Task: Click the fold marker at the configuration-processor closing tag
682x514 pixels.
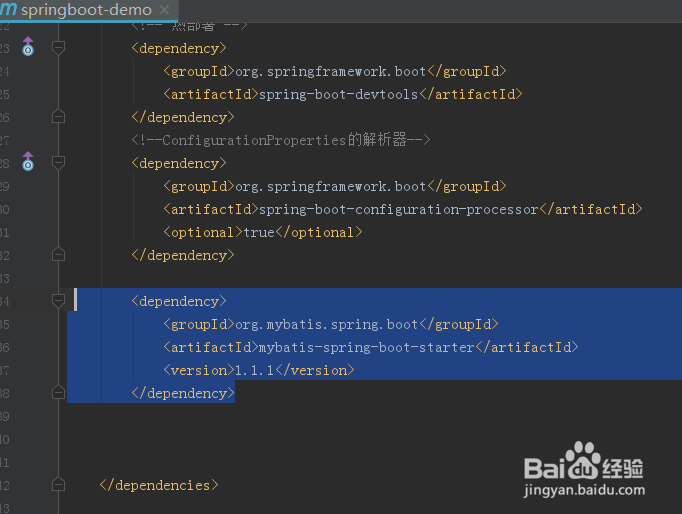Action: point(58,255)
